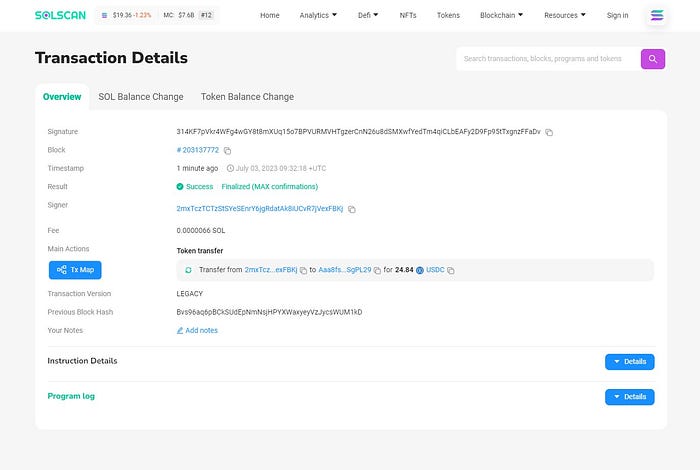The height and width of the screenshot is (470, 700).
Task: Copy the USDC token address
Action: tap(451, 270)
